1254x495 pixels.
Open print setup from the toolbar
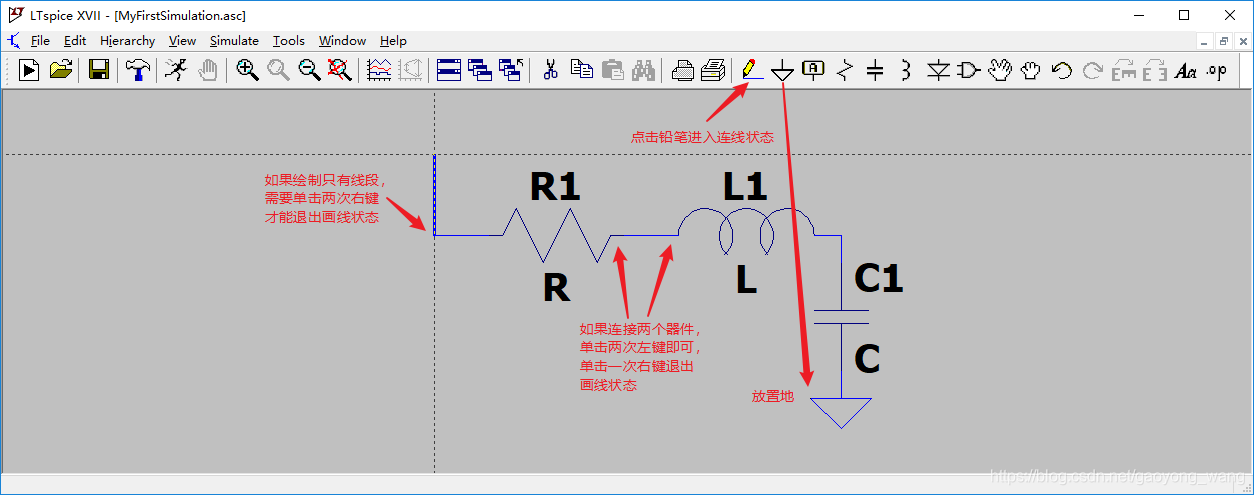click(683, 70)
